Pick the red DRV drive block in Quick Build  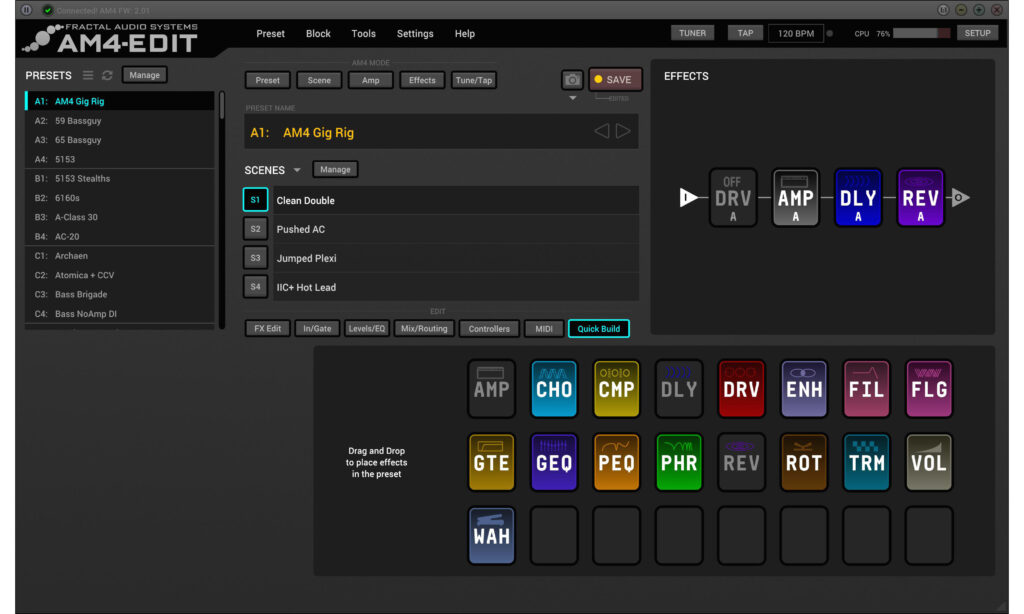tap(741, 389)
